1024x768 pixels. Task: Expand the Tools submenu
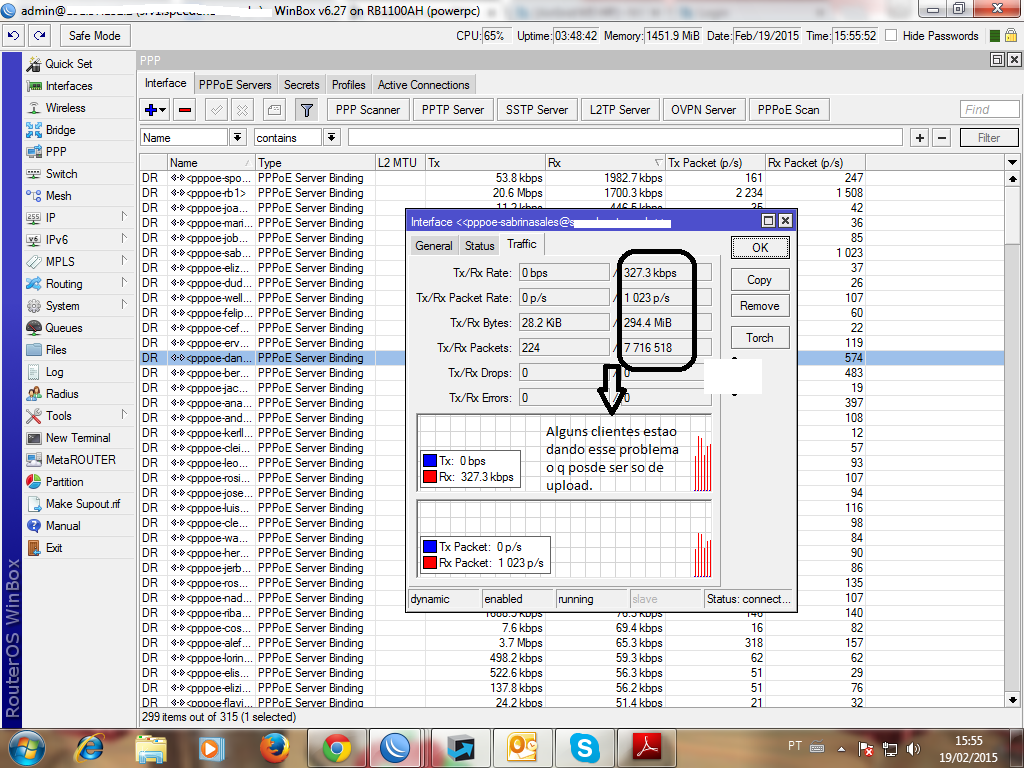123,415
